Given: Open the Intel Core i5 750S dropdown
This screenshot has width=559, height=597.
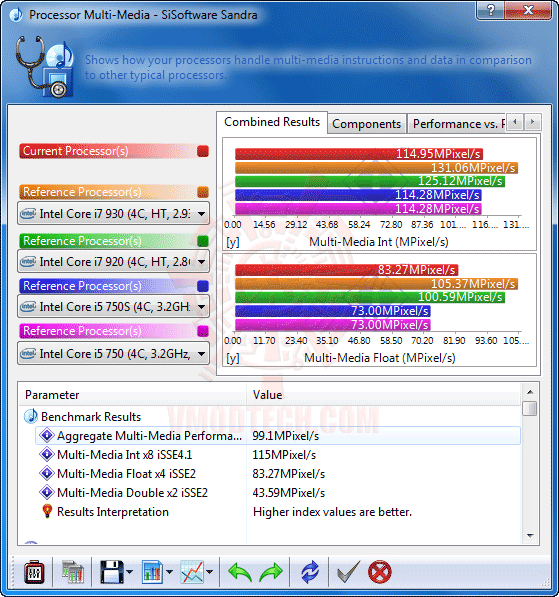Looking at the screenshot, I should [x=113, y=306].
